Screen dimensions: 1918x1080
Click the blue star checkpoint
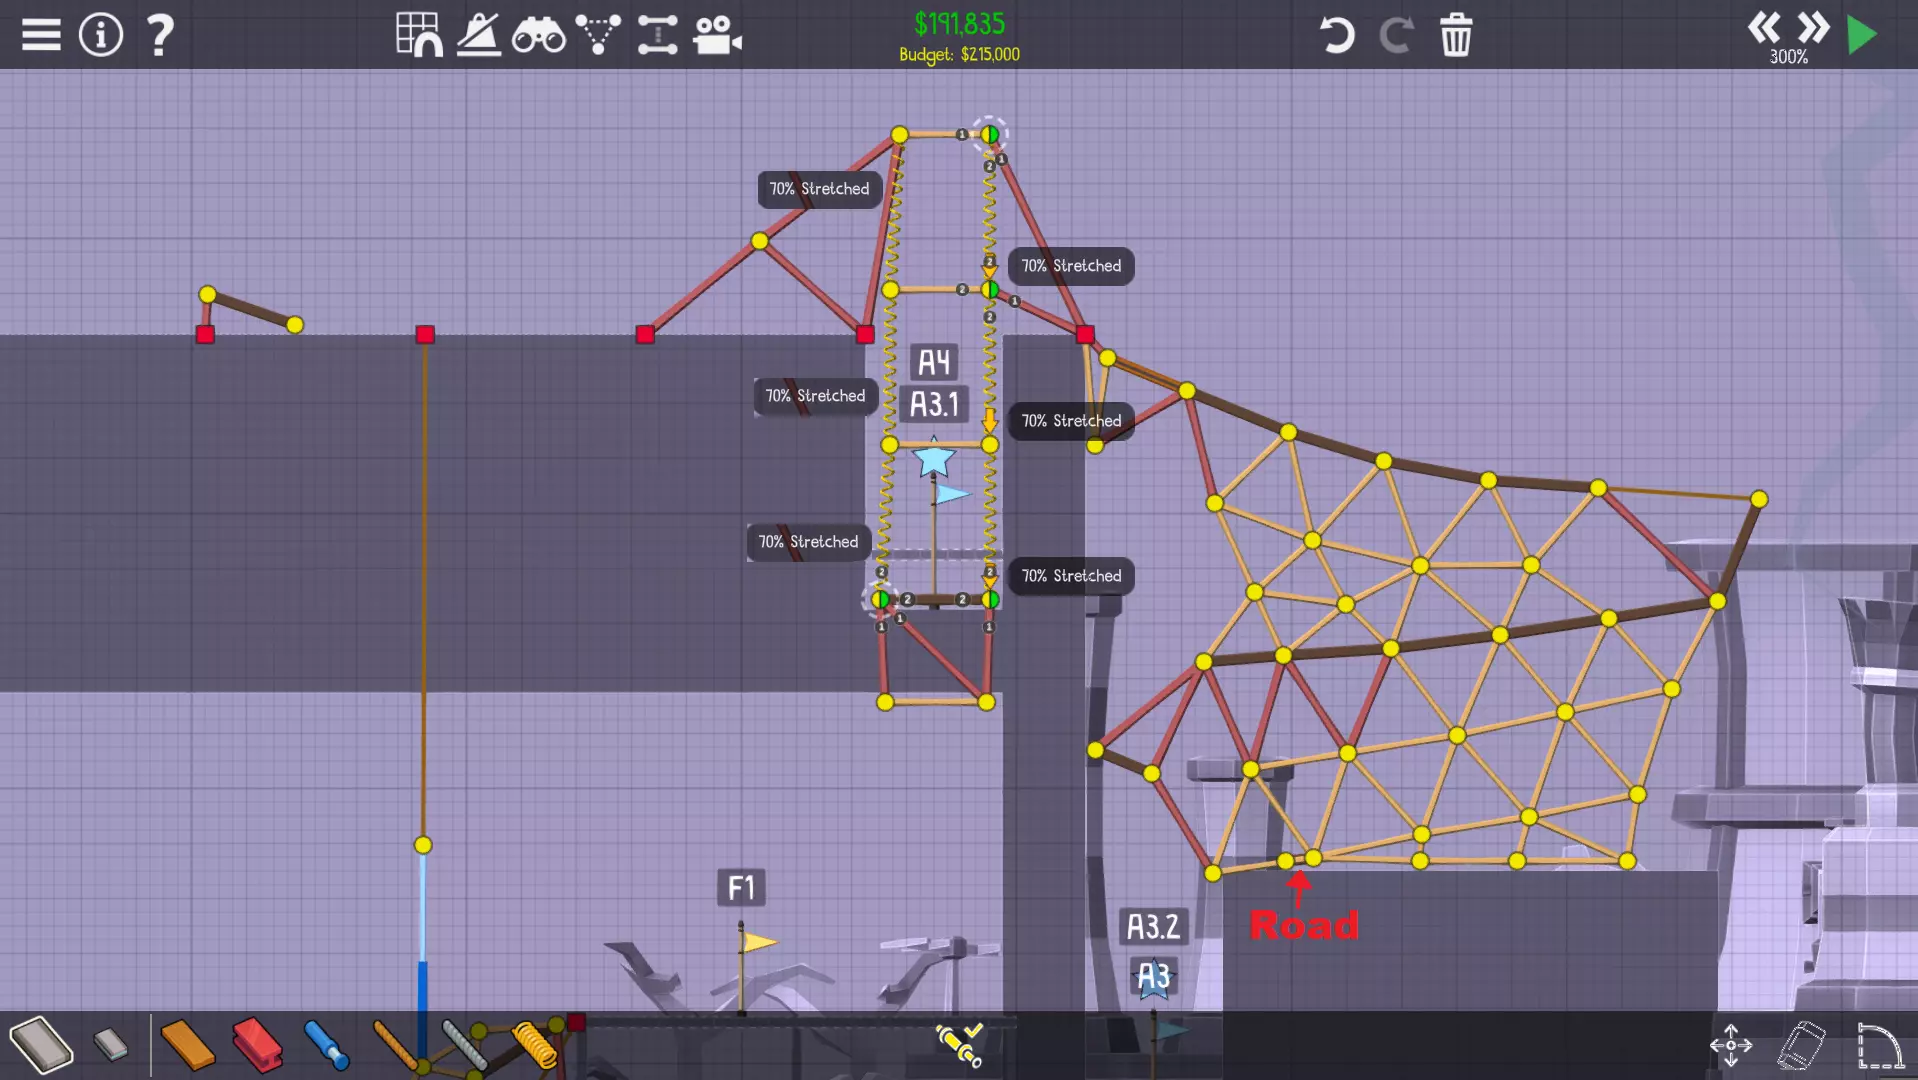pos(934,460)
